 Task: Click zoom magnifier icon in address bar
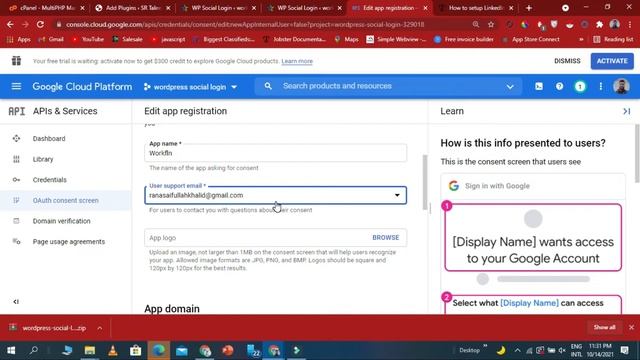pyautogui.click(x=476, y=24)
